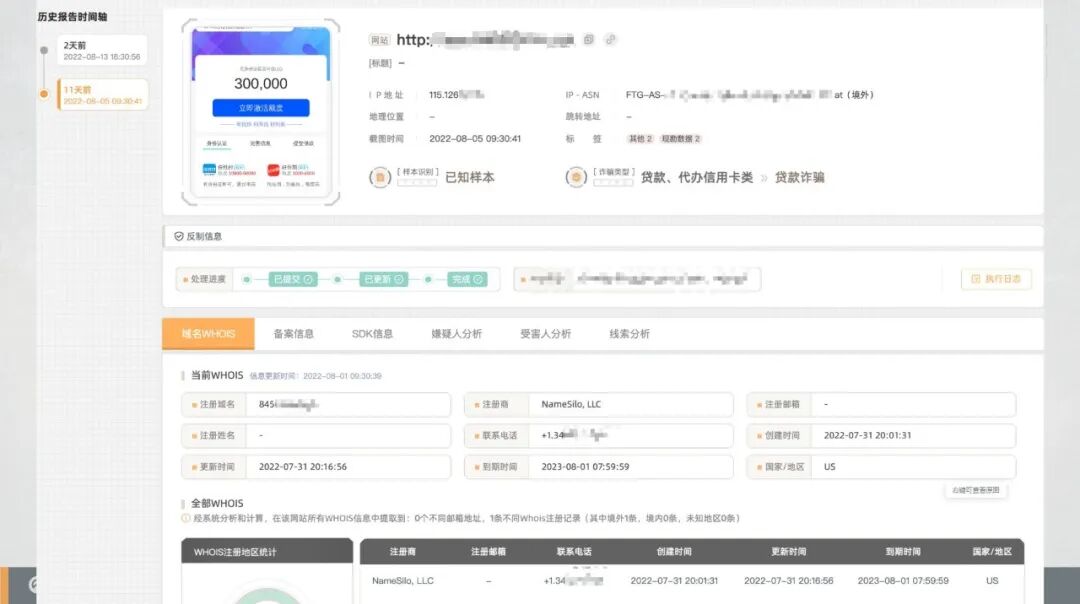This screenshot has width=1080, height=604.
Task: Click the contact phone field starting +1.34
Action: [x=599, y=435]
